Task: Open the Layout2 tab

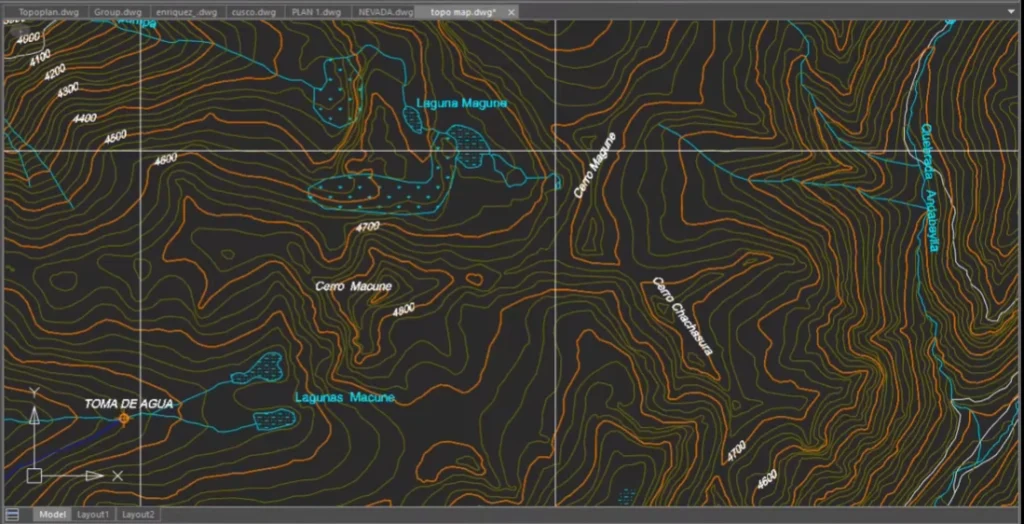Action: tap(138, 514)
